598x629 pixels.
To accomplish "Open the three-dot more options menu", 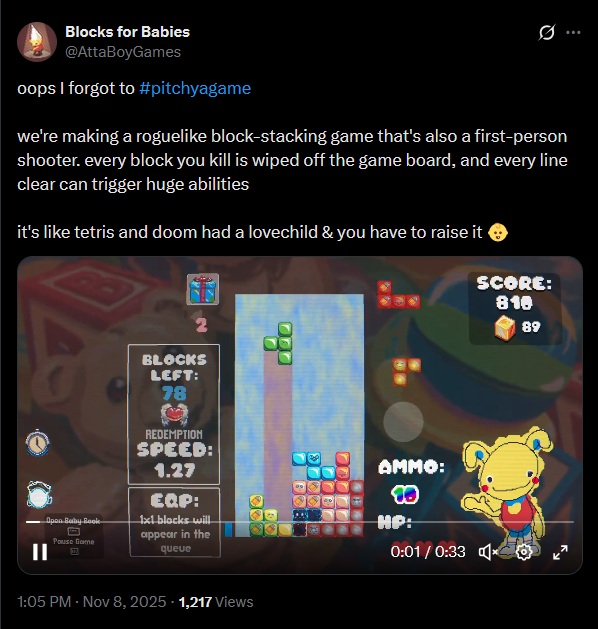I will click(x=573, y=32).
